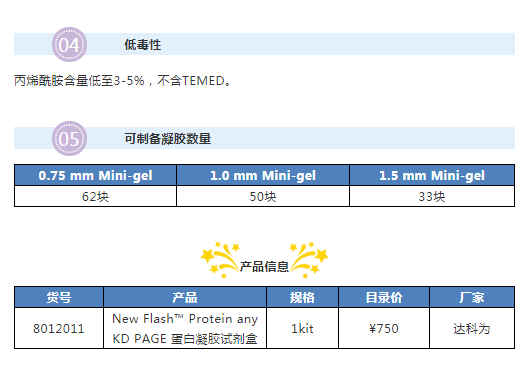Click the 1.5 mm Mini-gel column header

432,175
